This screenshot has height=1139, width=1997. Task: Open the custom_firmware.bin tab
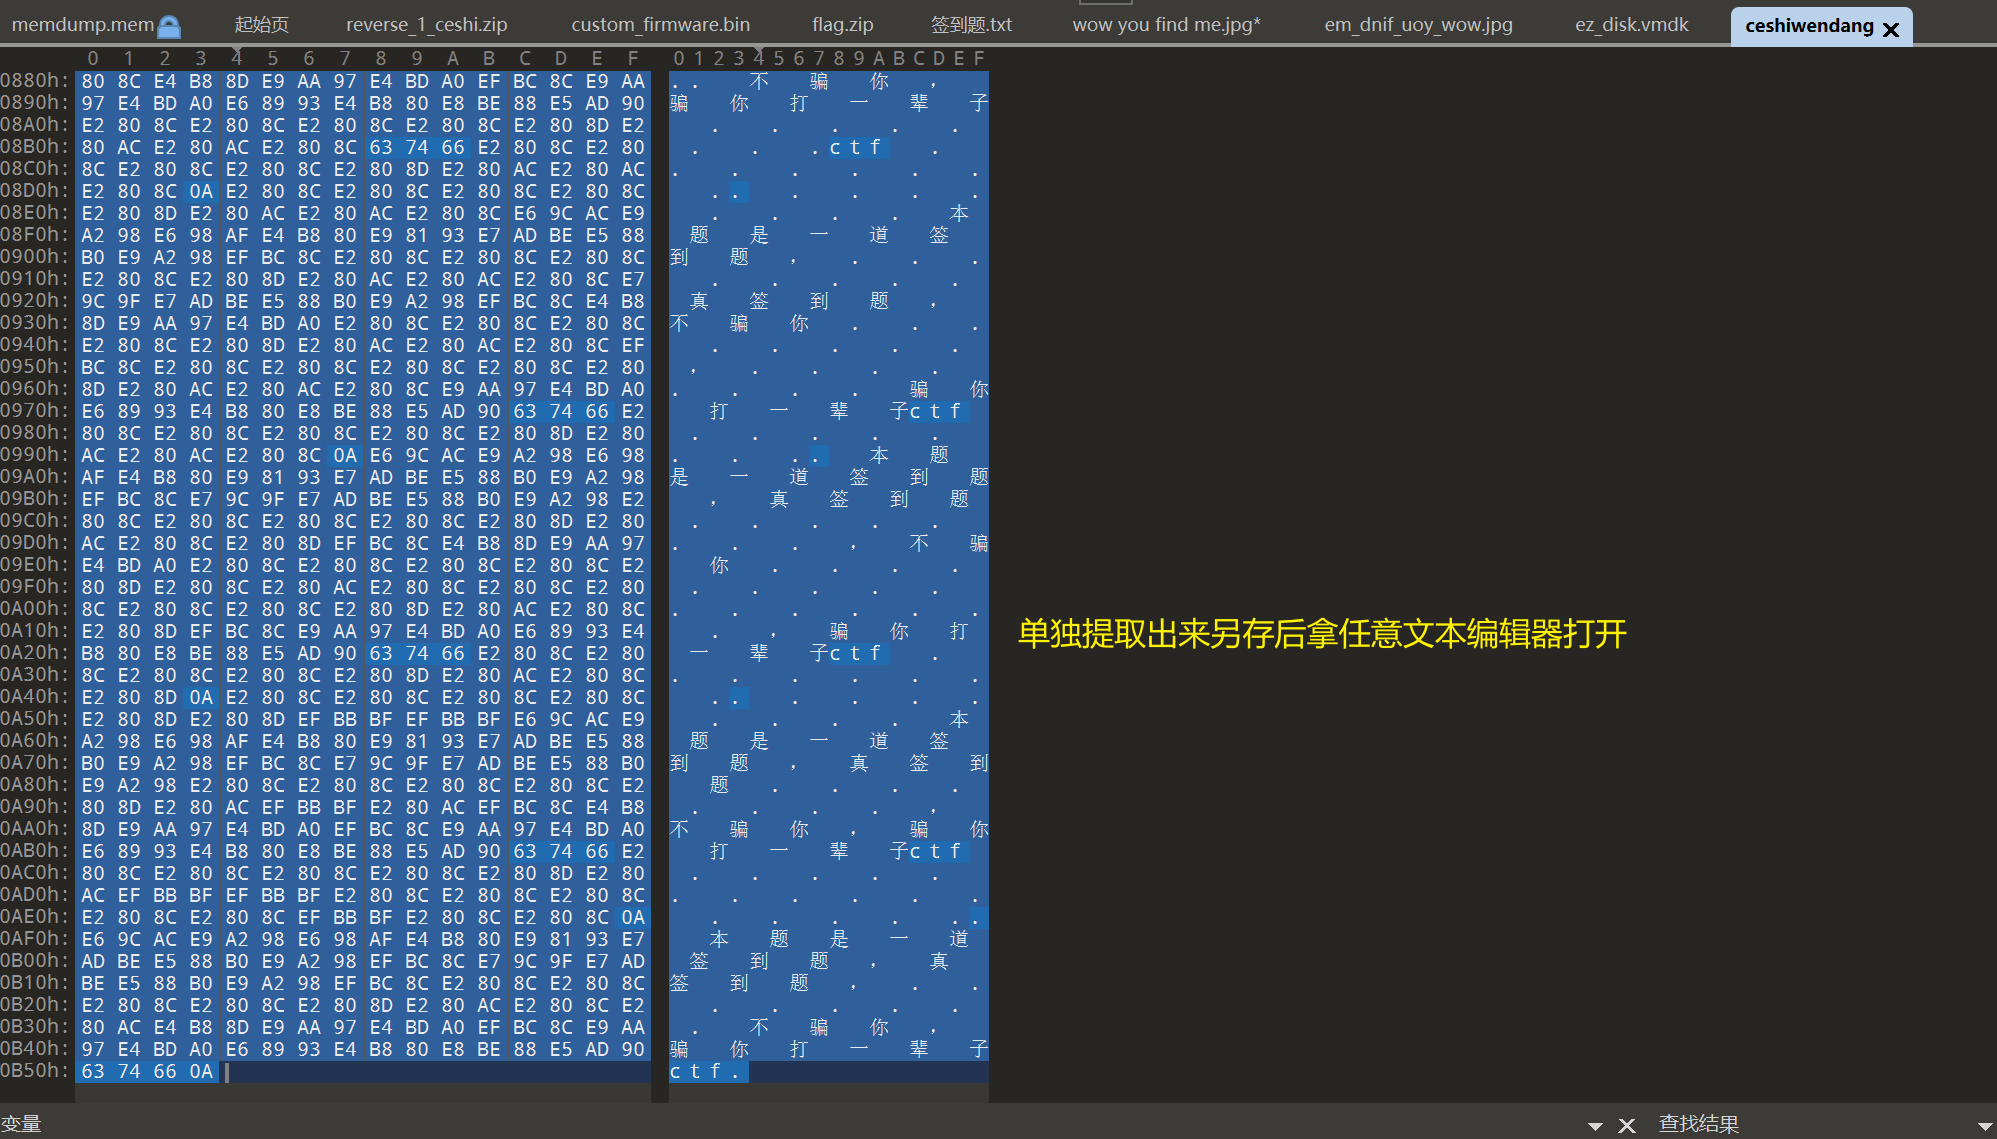[x=660, y=24]
